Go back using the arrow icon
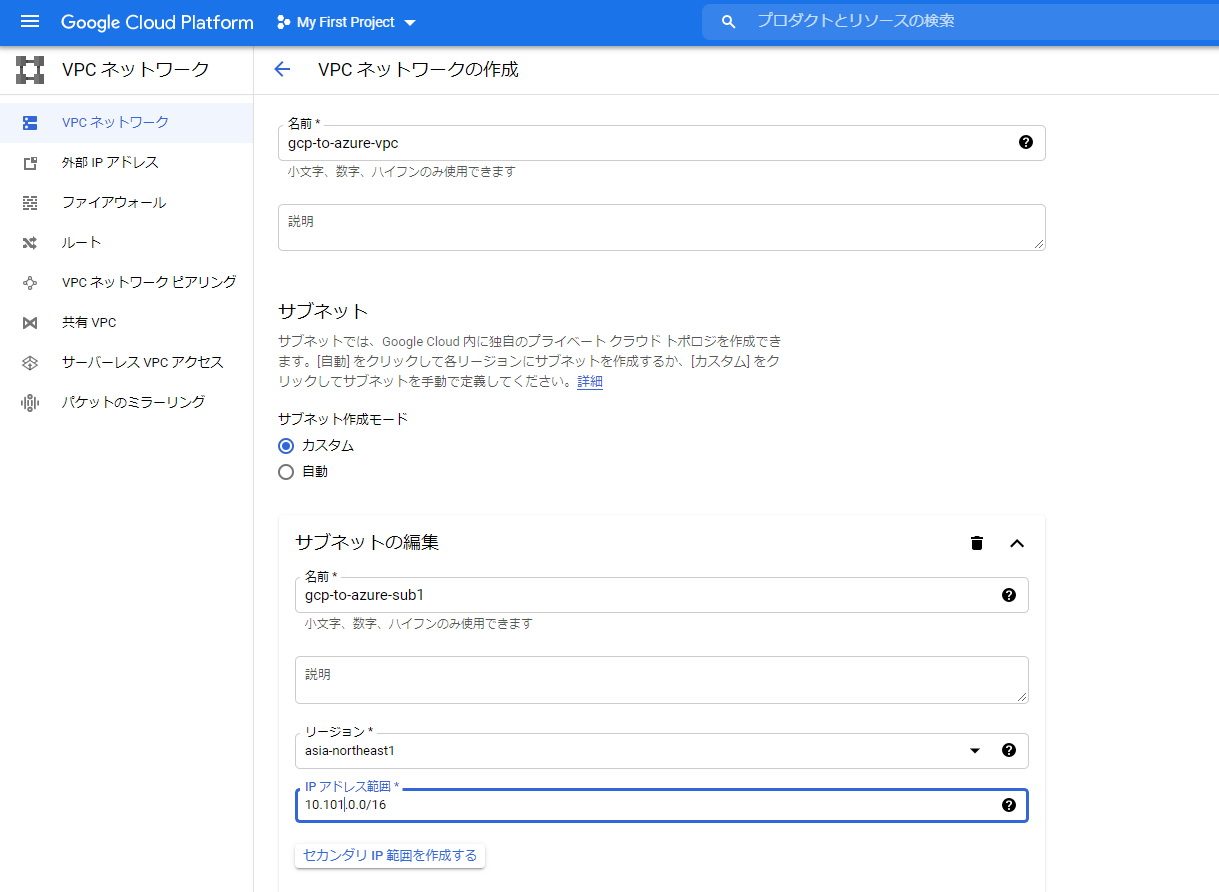Screen dimensions: 1219x892 pos(282,69)
